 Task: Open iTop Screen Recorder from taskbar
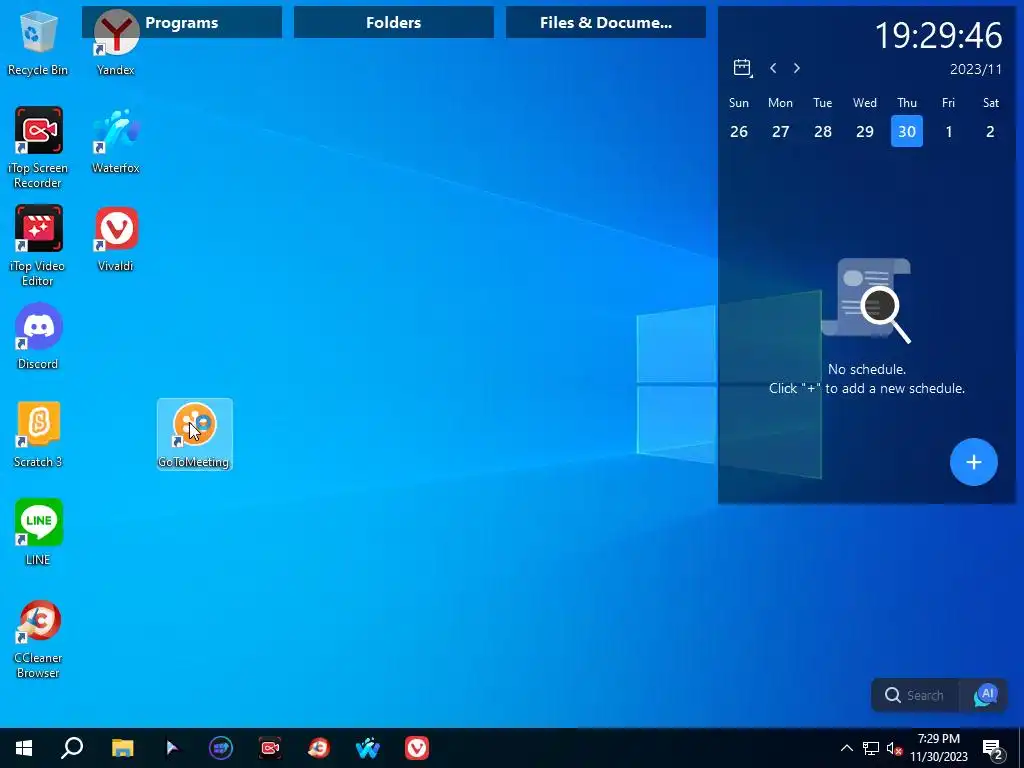(x=270, y=748)
